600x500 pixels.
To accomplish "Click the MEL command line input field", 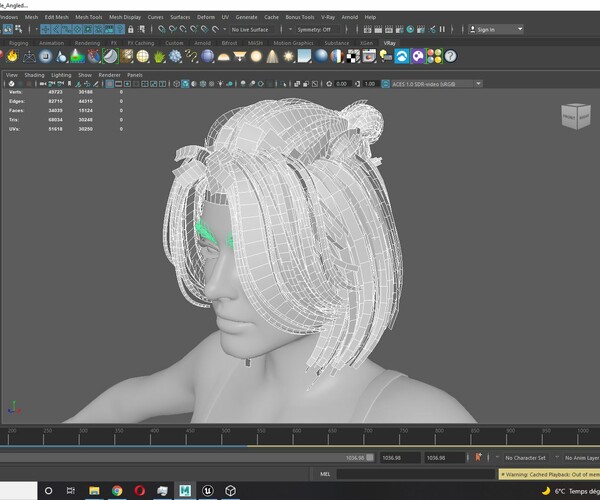I will [416, 474].
